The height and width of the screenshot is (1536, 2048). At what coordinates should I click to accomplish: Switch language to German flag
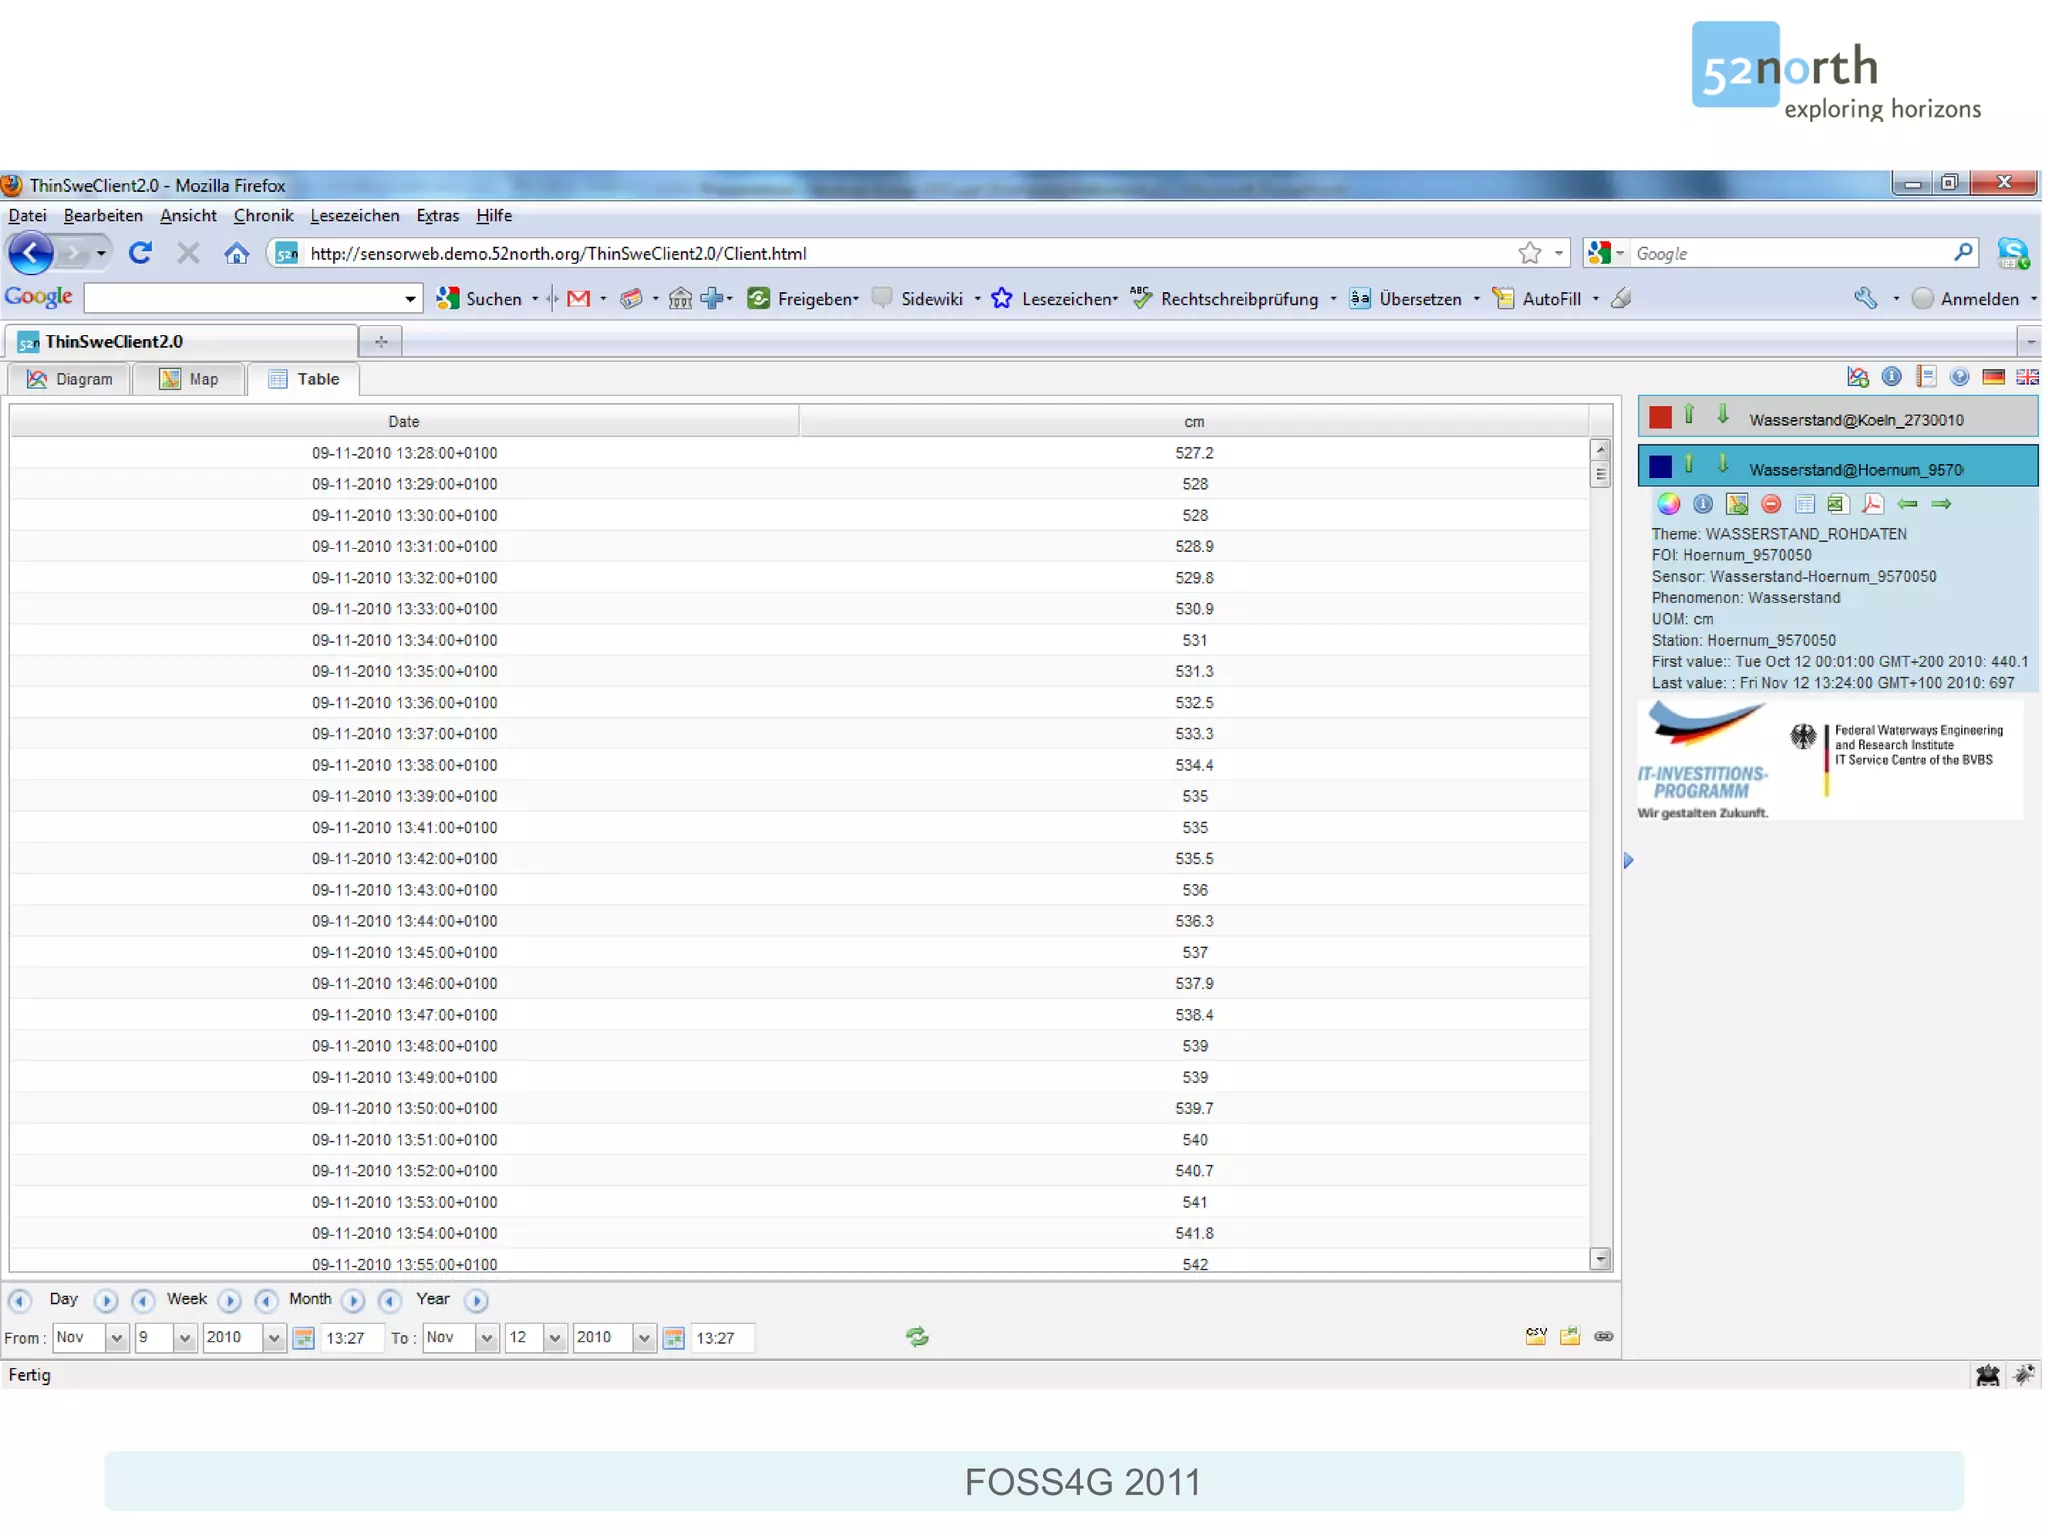click(x=1993, y=377)
